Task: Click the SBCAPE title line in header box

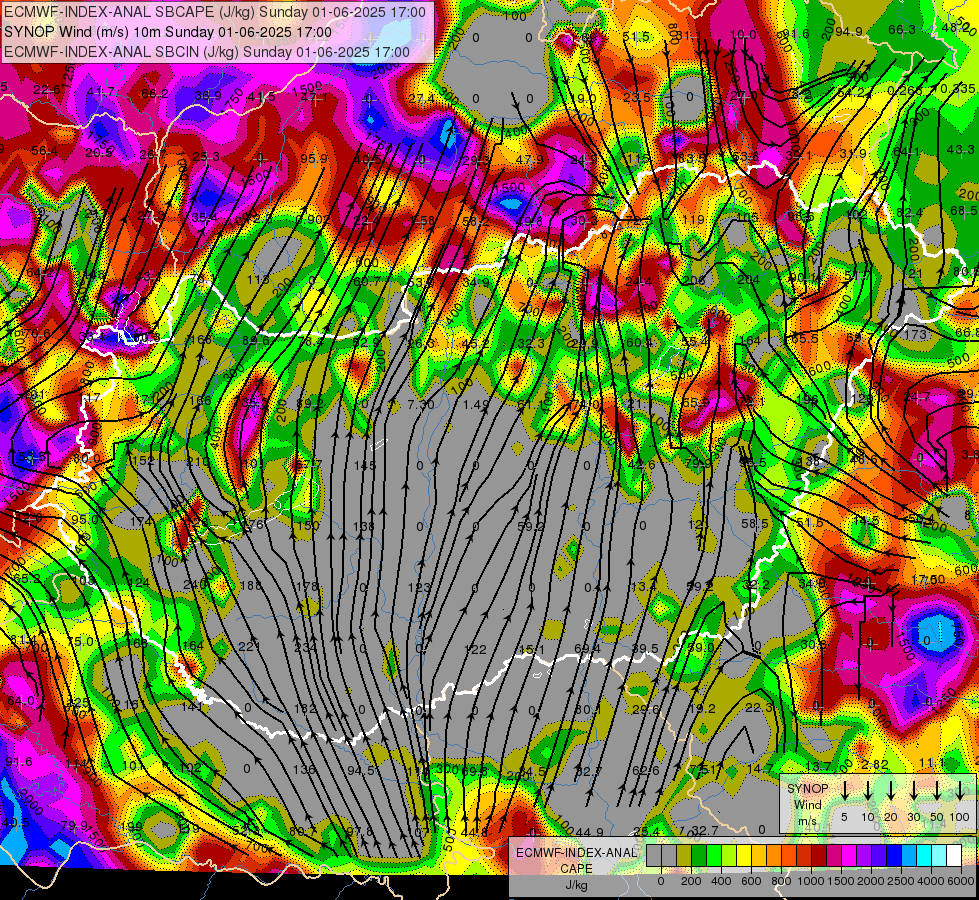Action: pos(215,12)
